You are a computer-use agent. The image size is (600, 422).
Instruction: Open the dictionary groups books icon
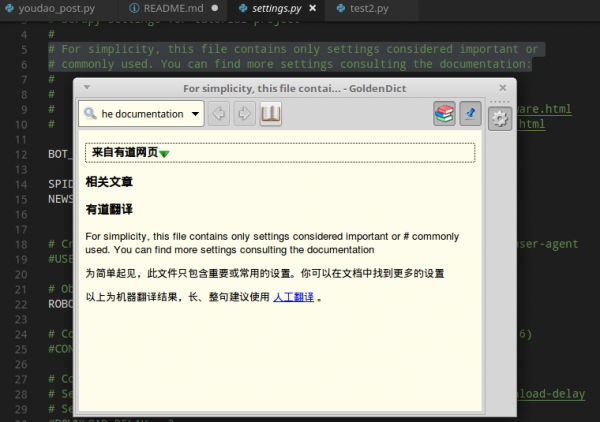(444, 114)
